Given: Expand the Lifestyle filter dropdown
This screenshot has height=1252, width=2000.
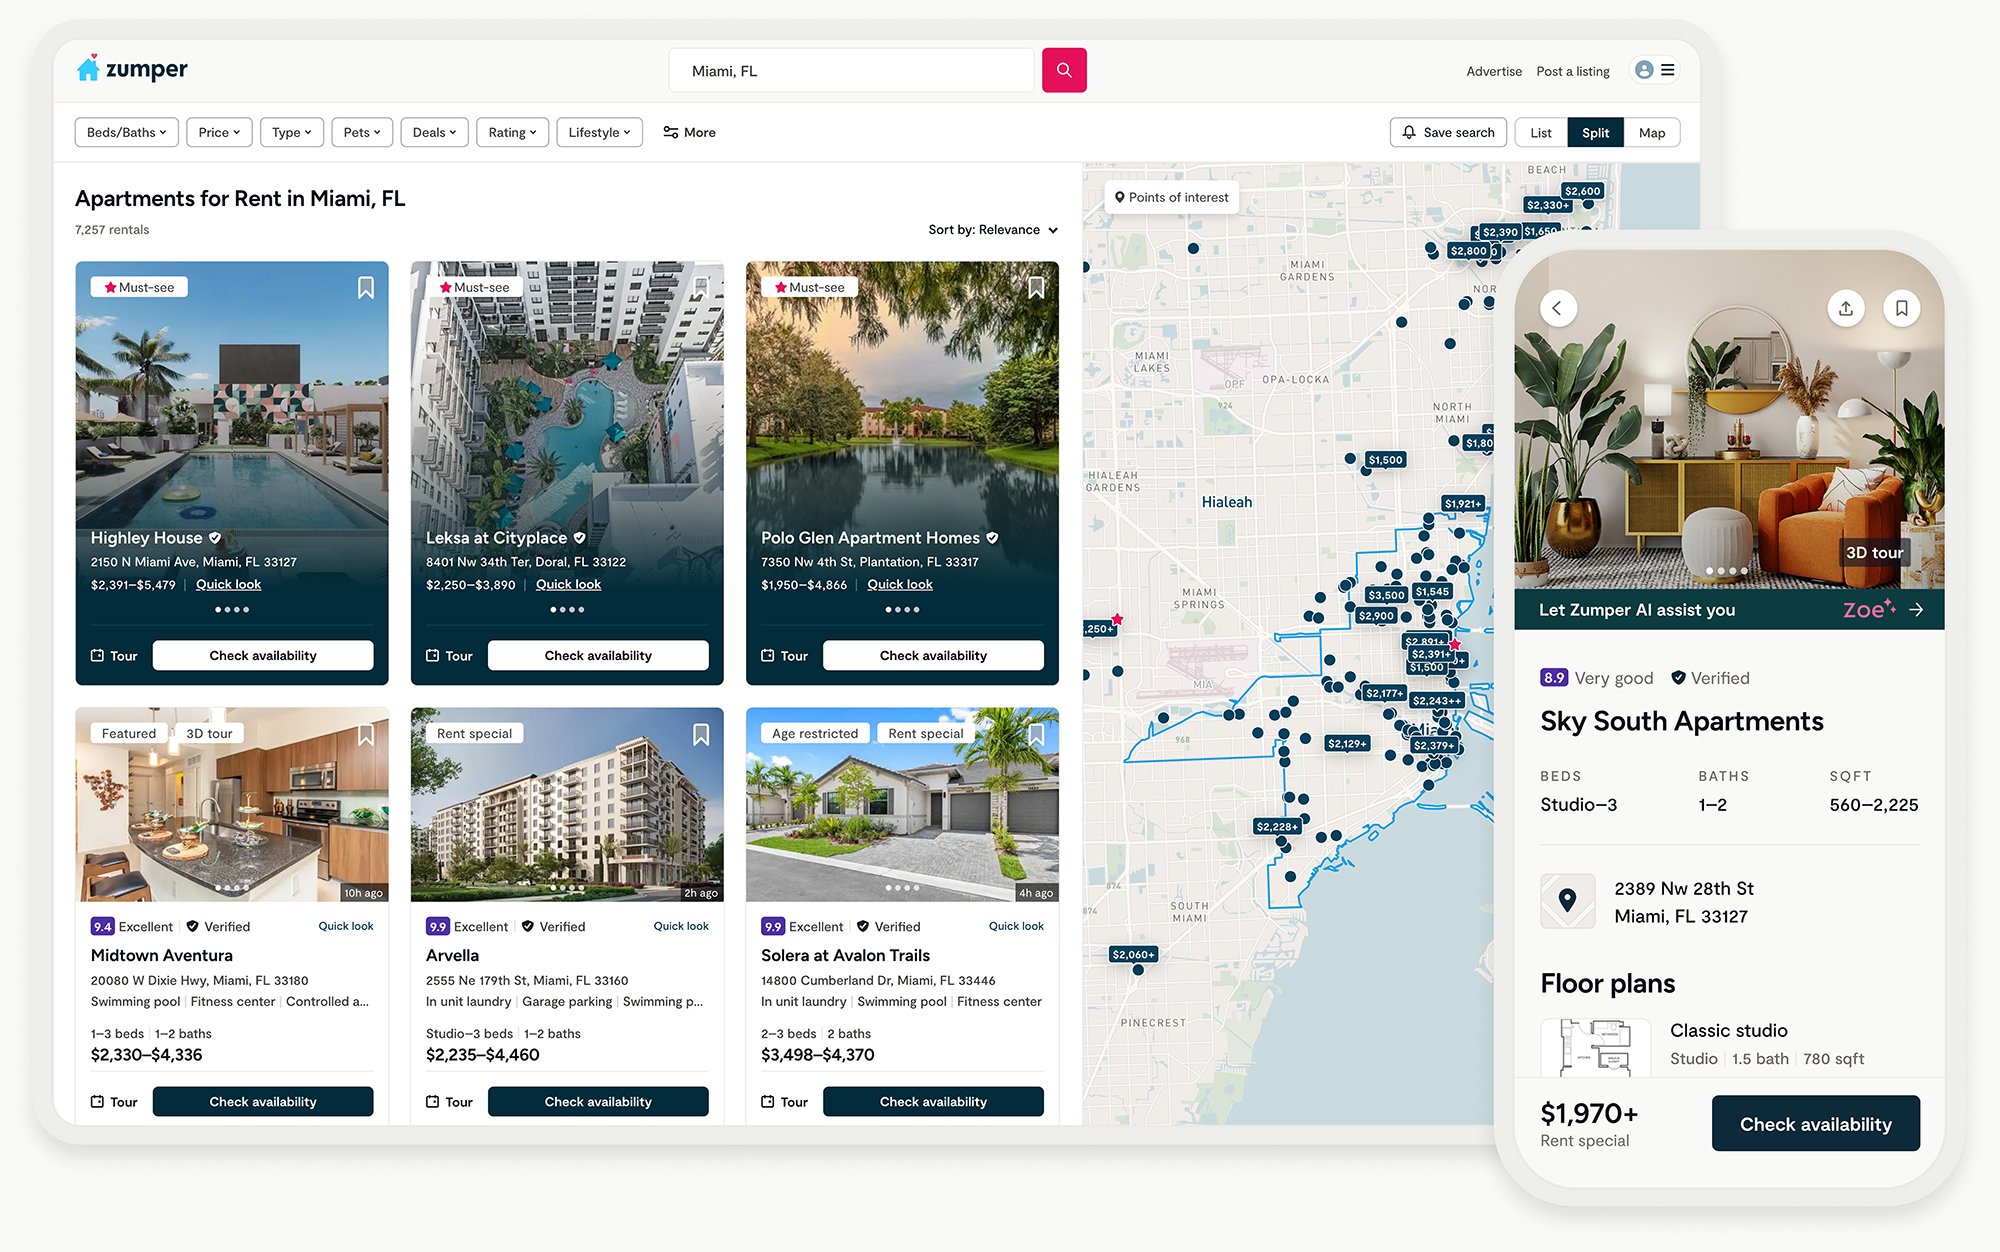Looking at the screenshot, I should 599,132.
